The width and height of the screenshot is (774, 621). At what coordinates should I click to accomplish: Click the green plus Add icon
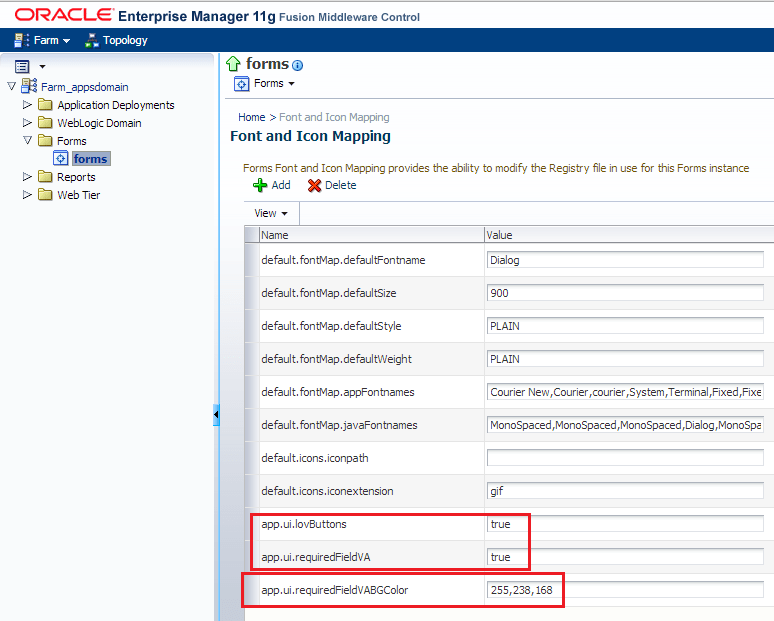point(260,185)
